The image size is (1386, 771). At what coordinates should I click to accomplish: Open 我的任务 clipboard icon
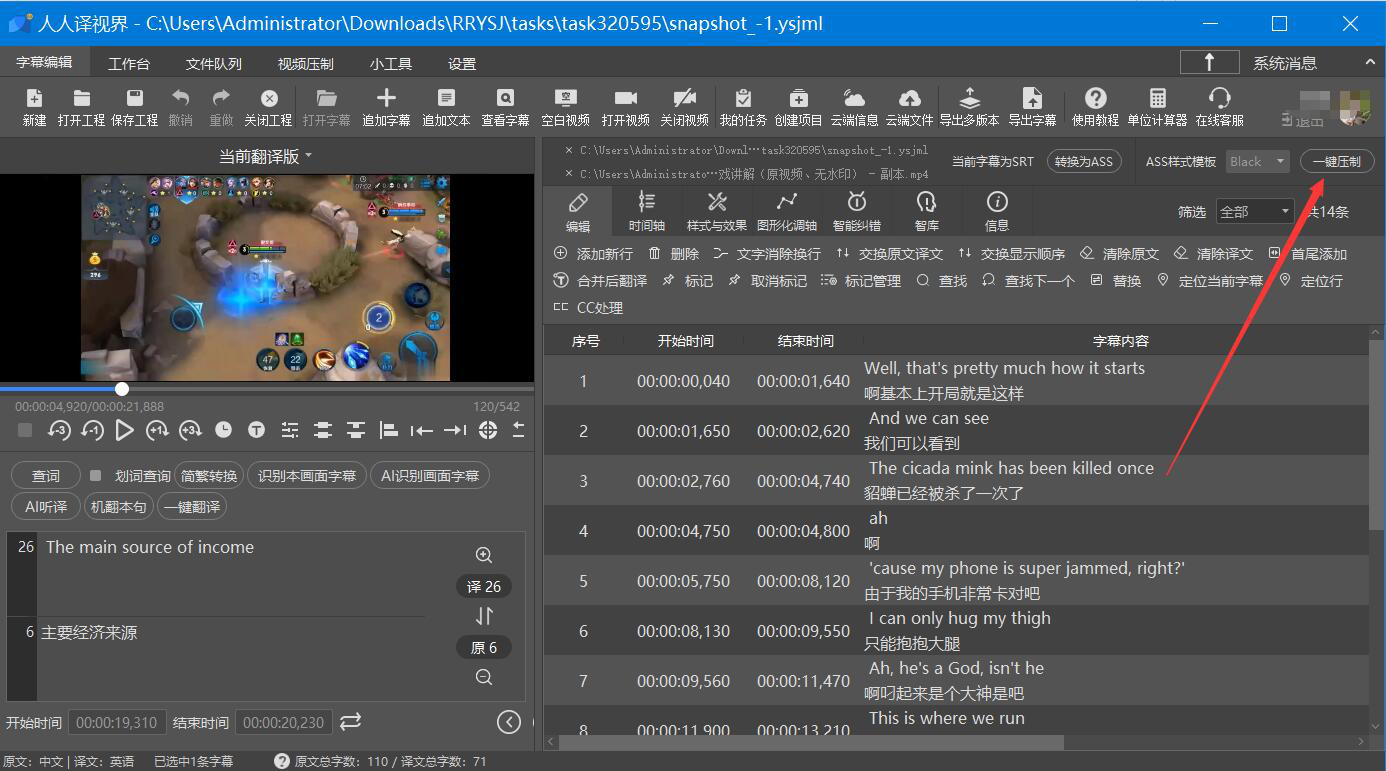742,99
